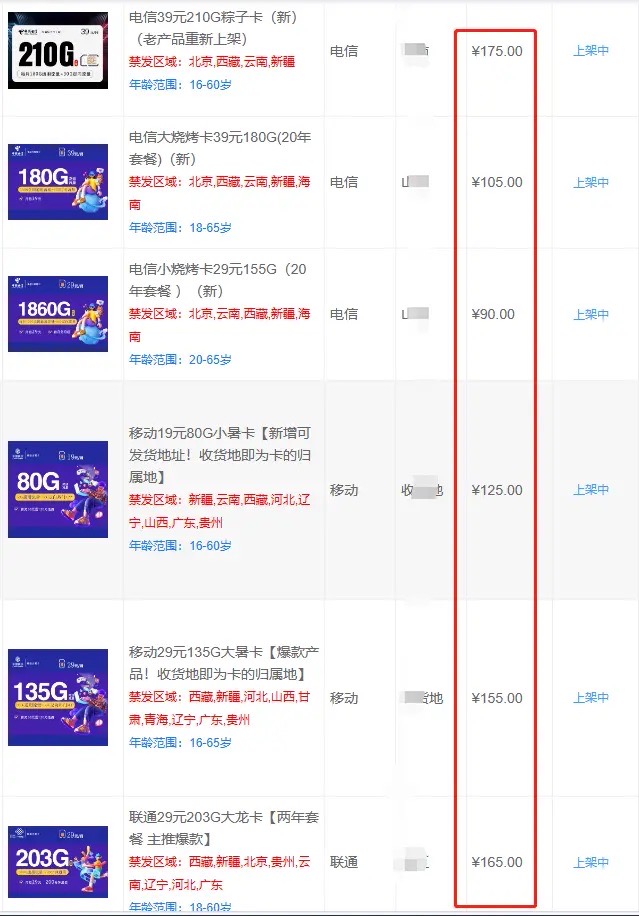Click 禁发区域 text of the 135G大暑卡 row

point(220,708)
